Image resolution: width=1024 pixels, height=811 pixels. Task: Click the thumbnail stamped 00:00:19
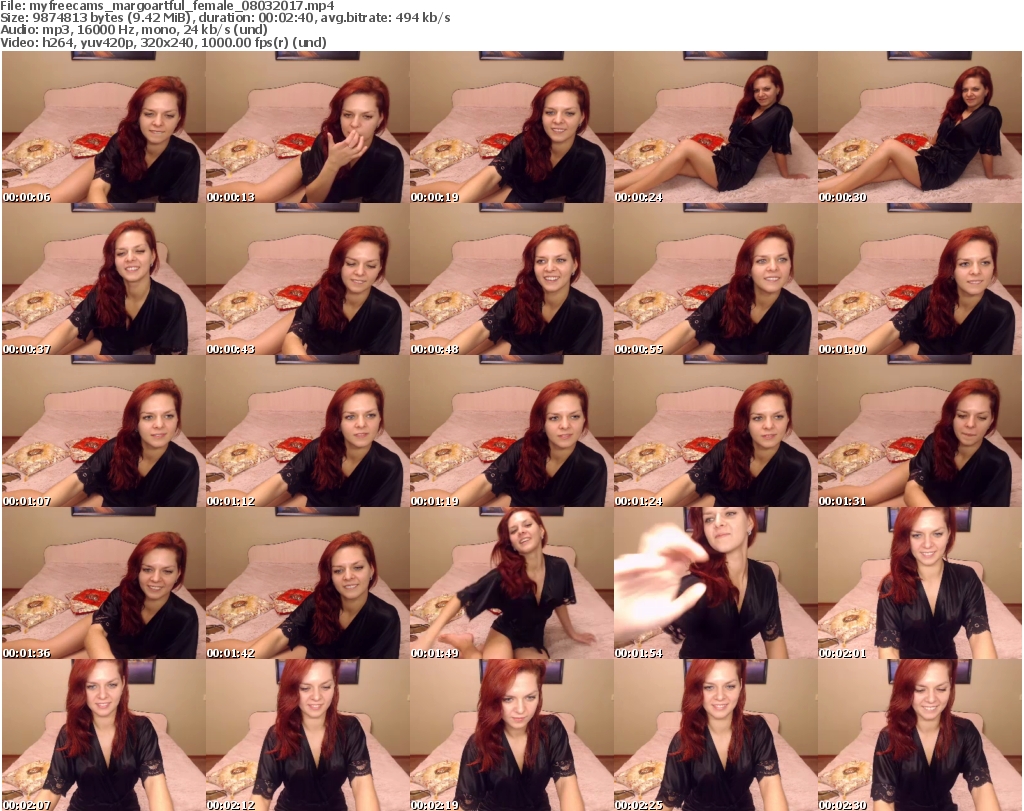click(511, 127)
